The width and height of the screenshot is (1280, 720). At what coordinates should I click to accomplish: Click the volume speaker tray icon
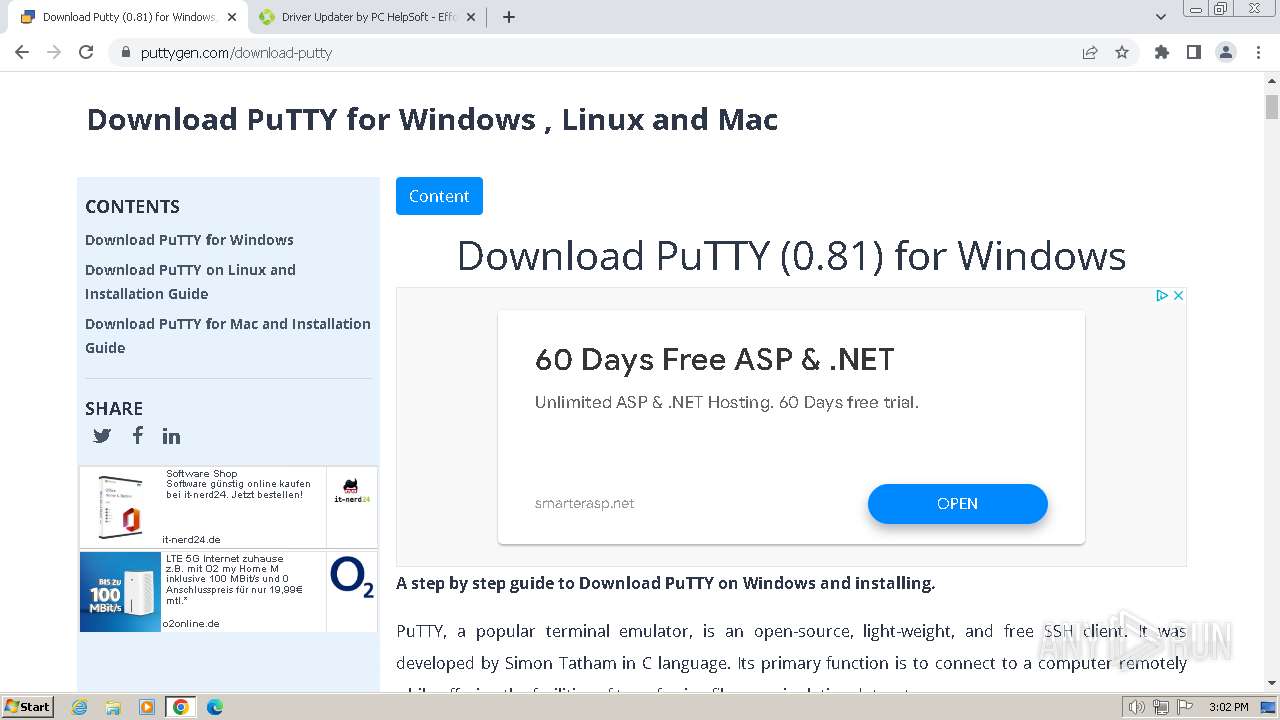pyautogui.click(x=1136, y=707)
